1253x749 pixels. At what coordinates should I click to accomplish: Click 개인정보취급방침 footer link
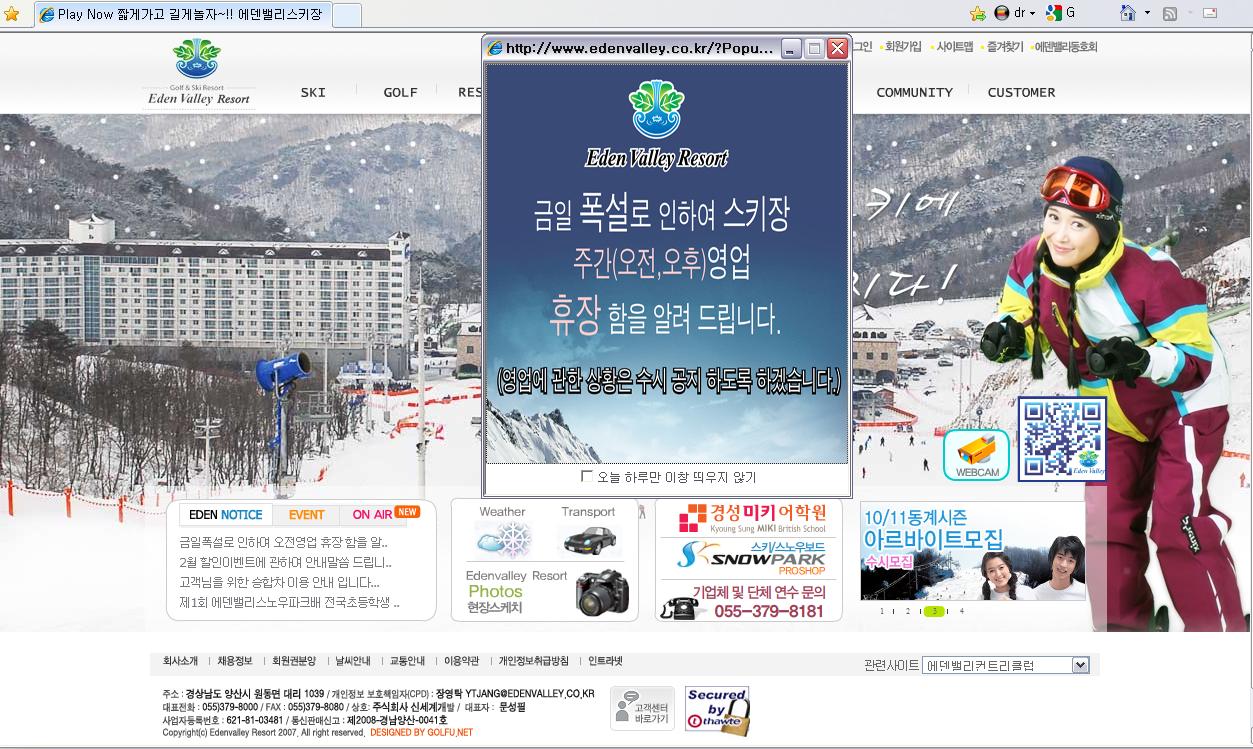pos(534,661)
